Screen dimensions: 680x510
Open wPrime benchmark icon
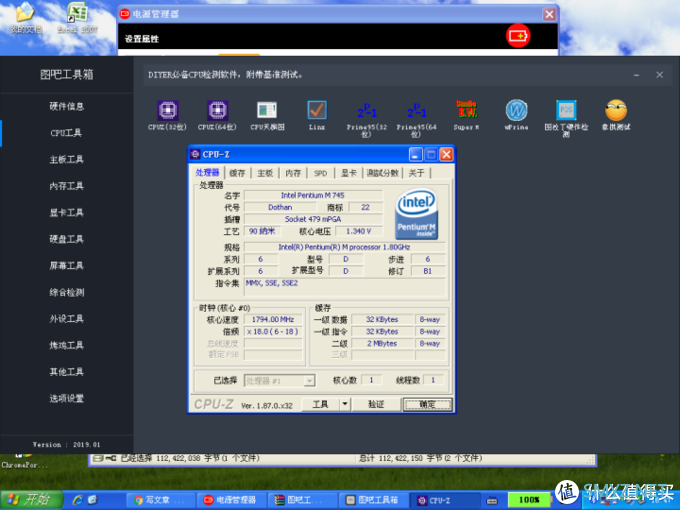pyautogui.click(x=516, y=115)
